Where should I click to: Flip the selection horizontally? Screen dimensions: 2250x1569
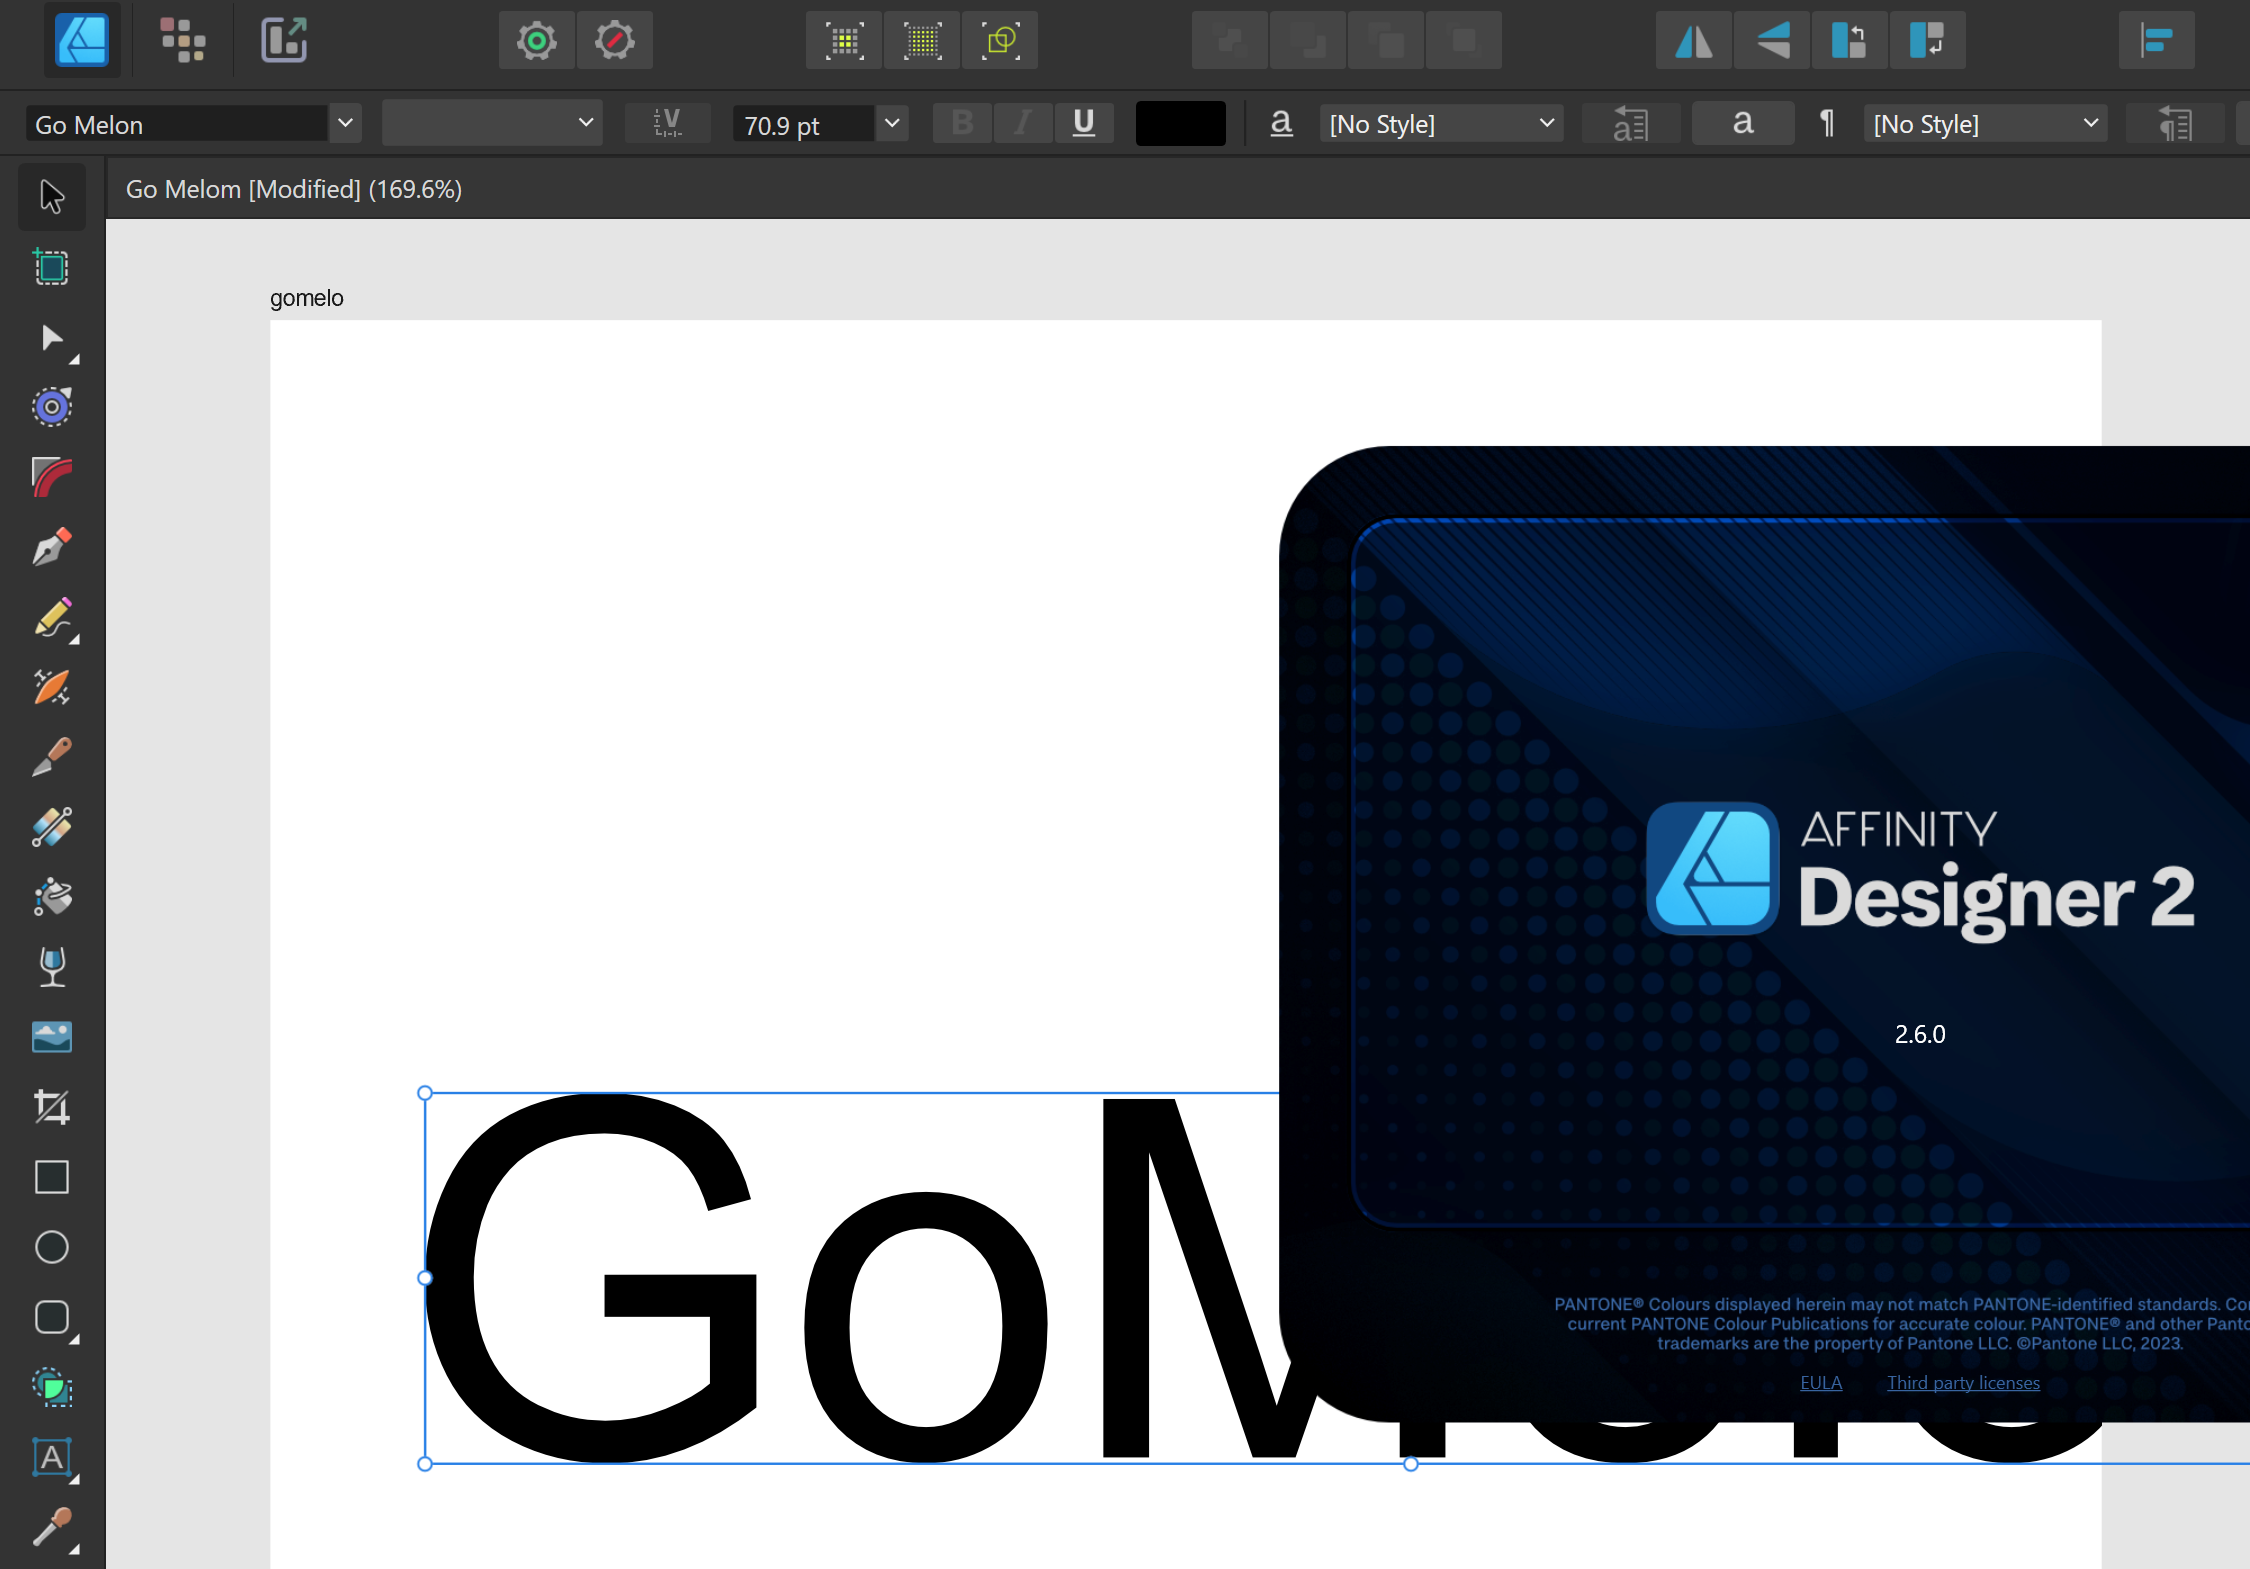[x=1694, y=41]
